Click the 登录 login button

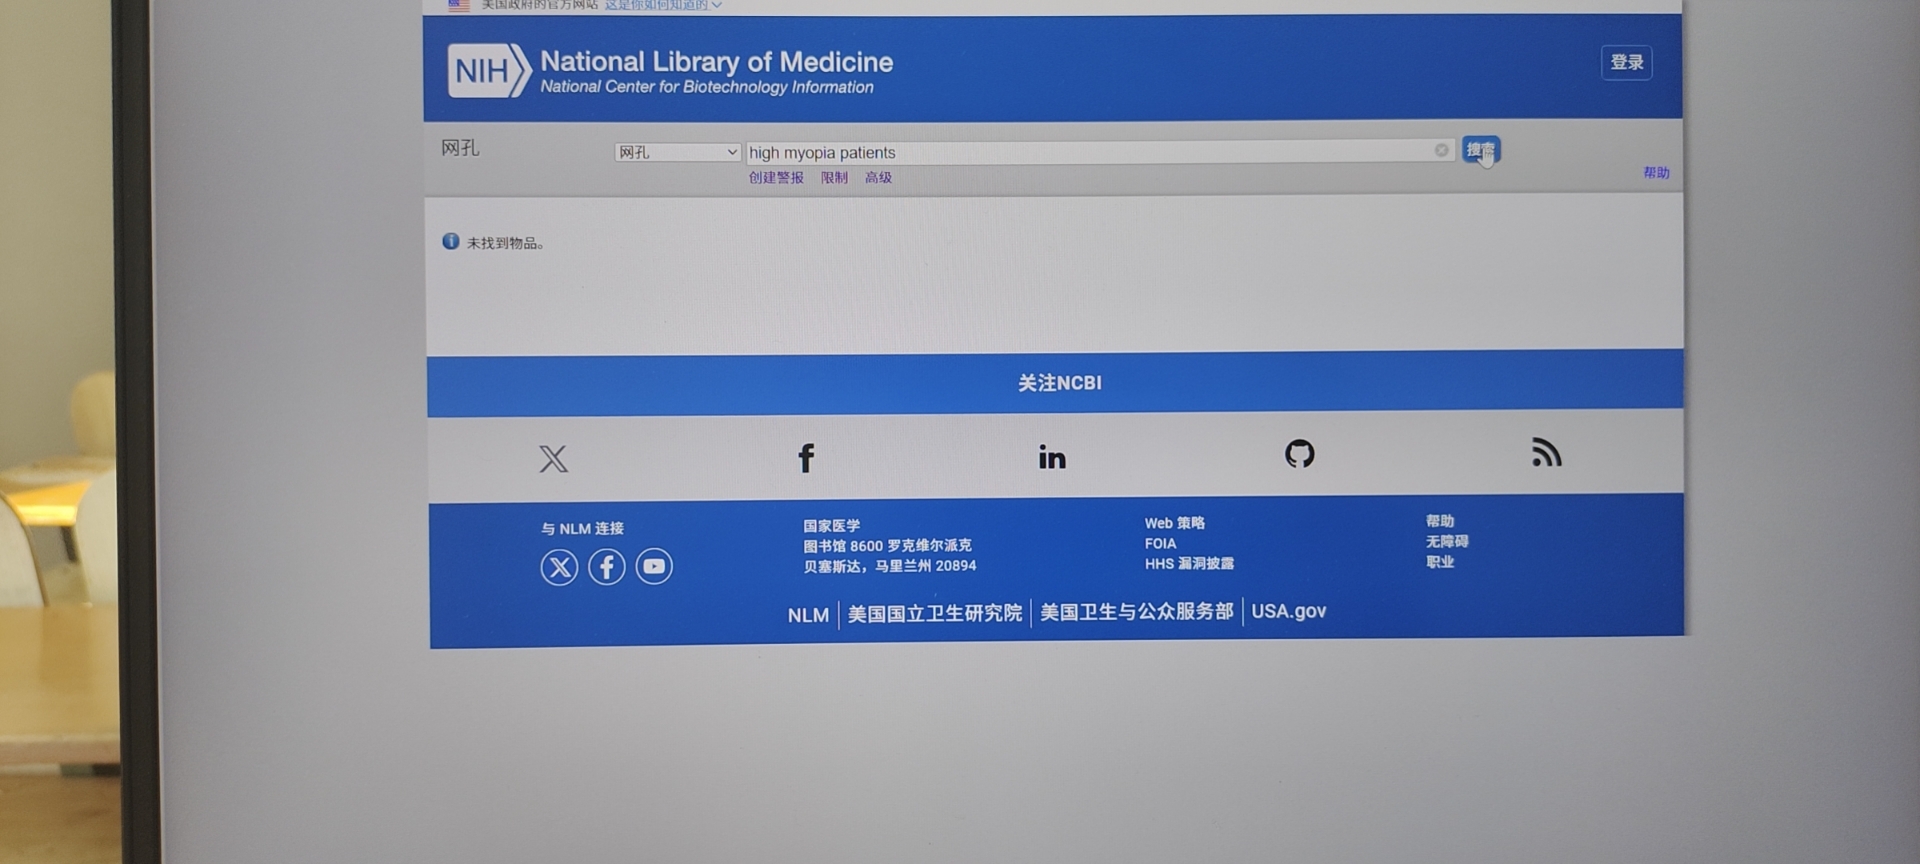pyautogui.click(x=1626, y=62)
